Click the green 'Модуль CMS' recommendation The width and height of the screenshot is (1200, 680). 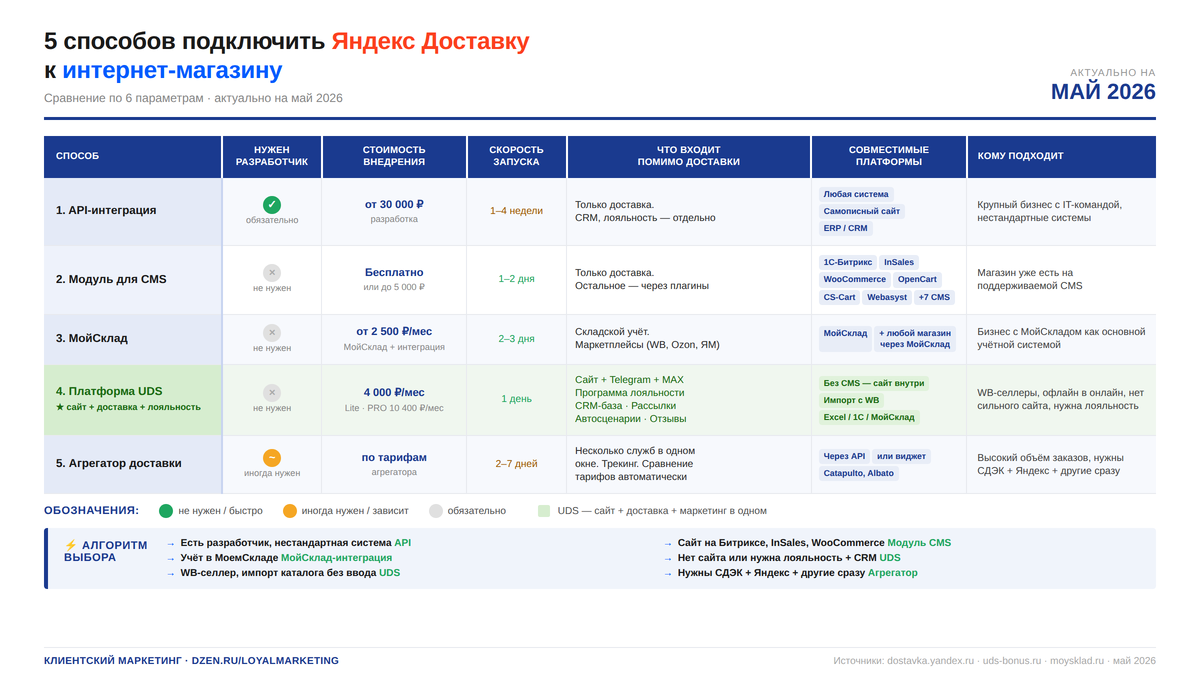click(x=919, y=543)
